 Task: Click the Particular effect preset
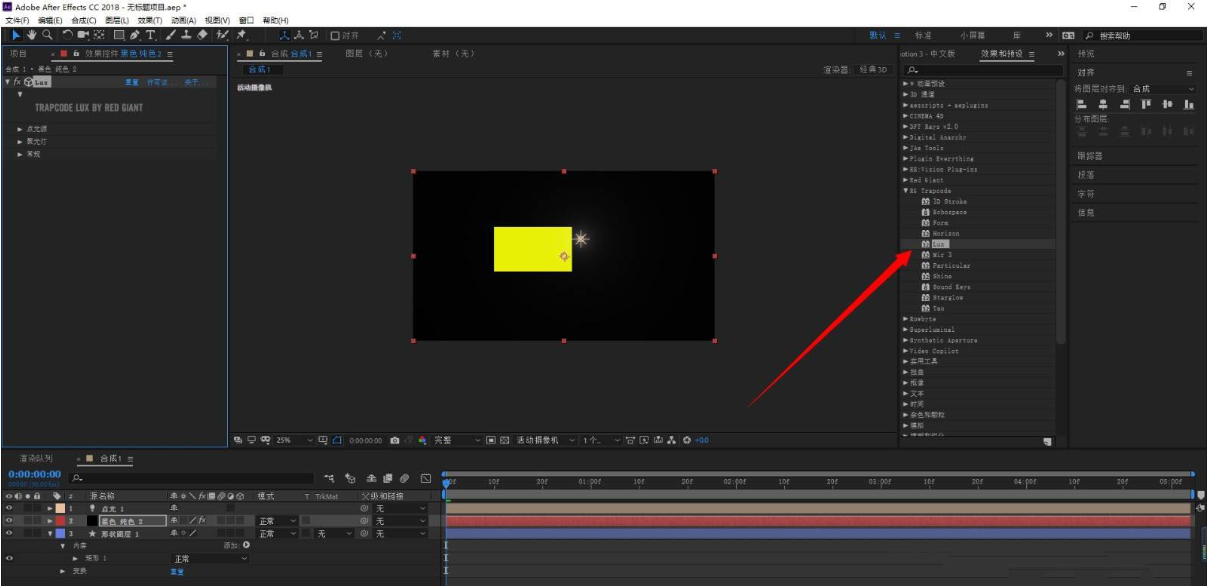coord(951,265)
